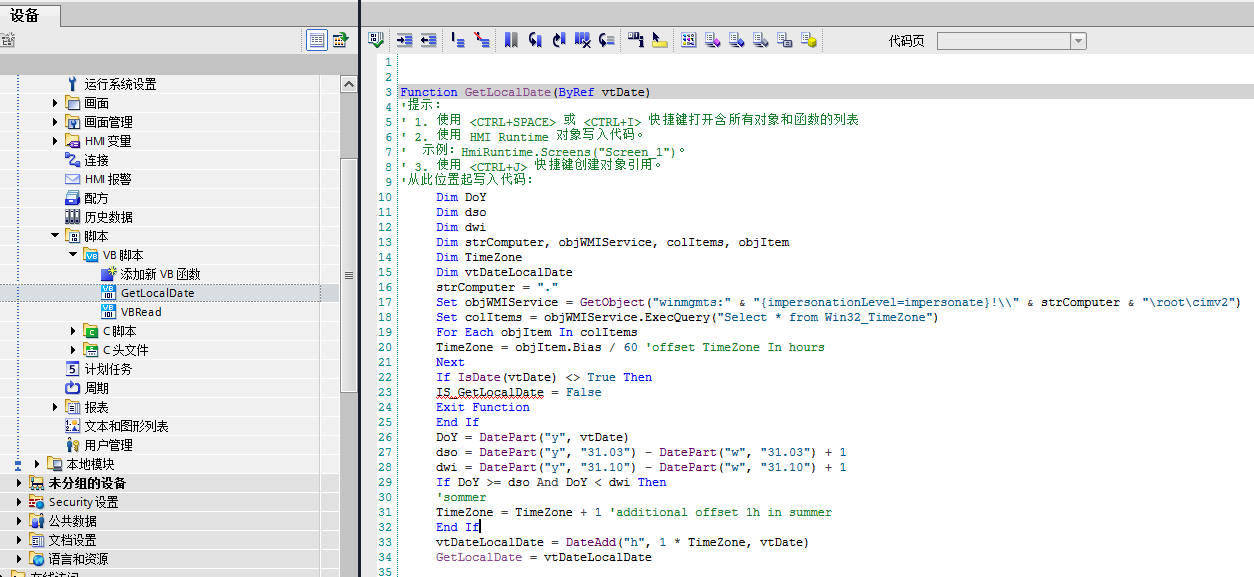Open 文本和图形列表 item
The image size is (1254, 577).
pyautogui.click(x=126, y=426)
